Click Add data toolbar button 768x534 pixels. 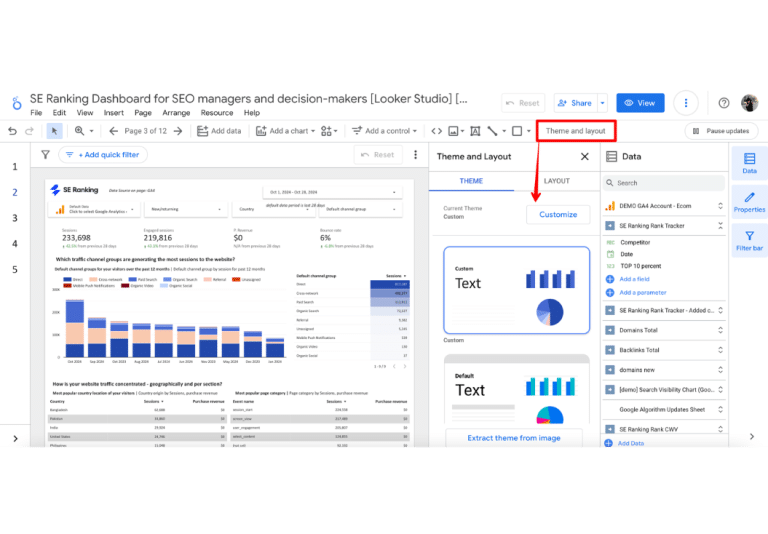219,131
